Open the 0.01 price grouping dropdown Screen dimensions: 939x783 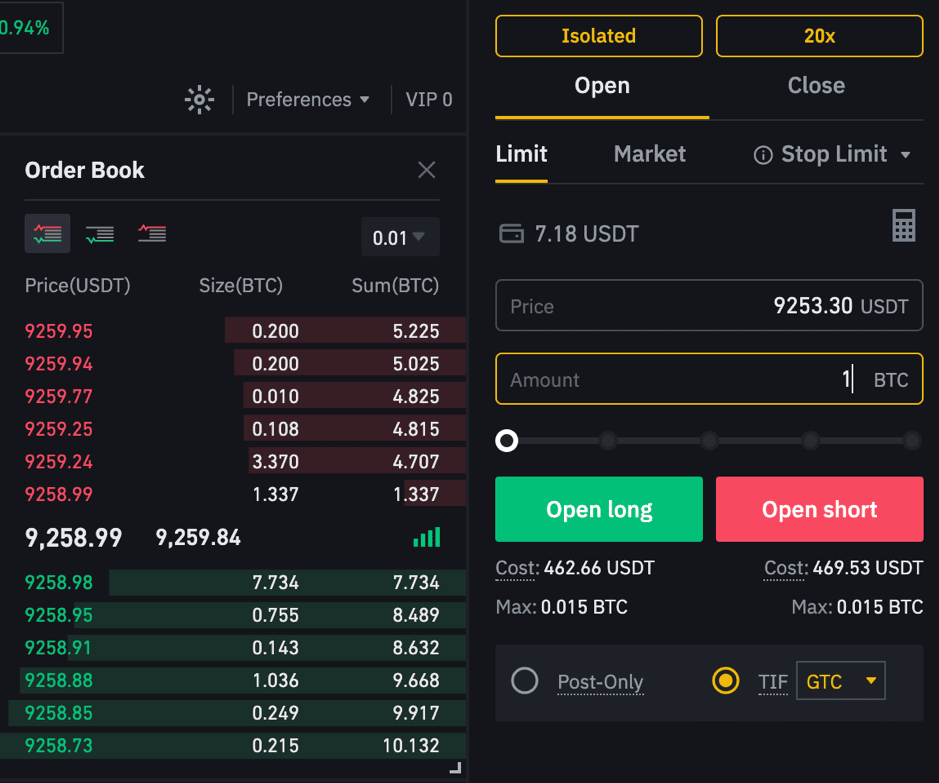(400, 237)
